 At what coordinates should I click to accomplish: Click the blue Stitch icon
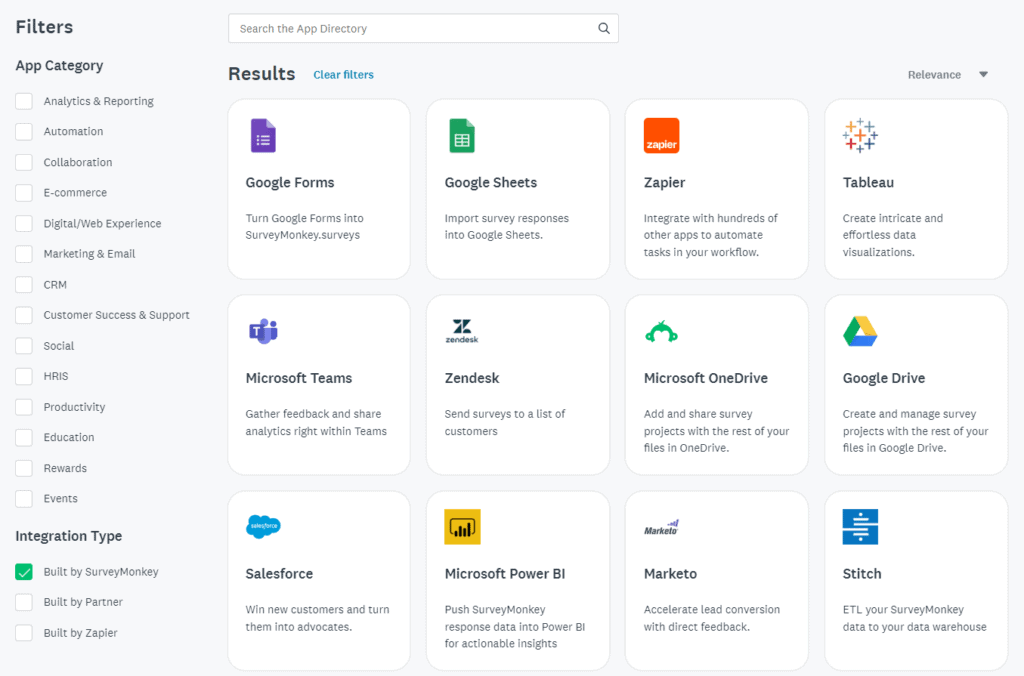tap(860, 526)
